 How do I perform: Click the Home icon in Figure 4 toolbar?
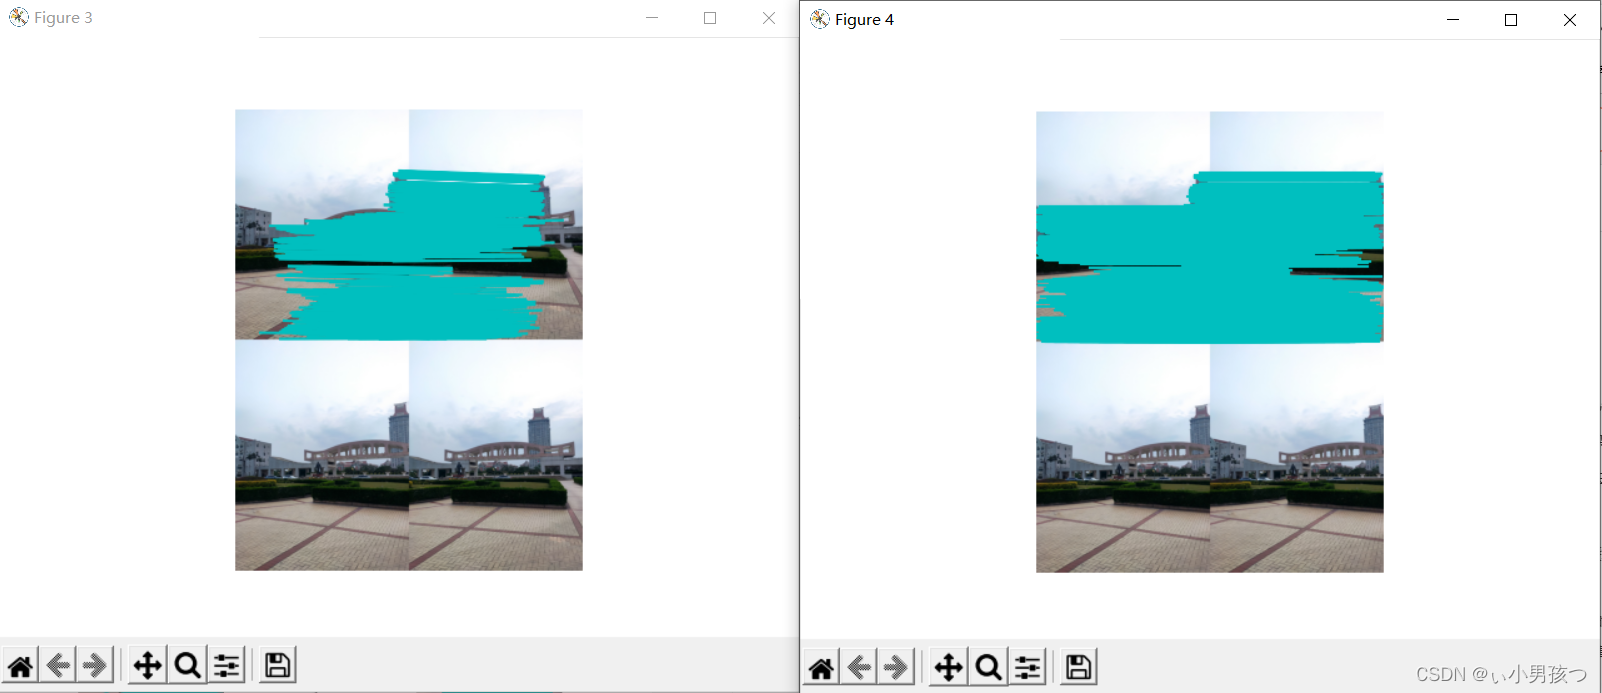[x=822, y=667]
